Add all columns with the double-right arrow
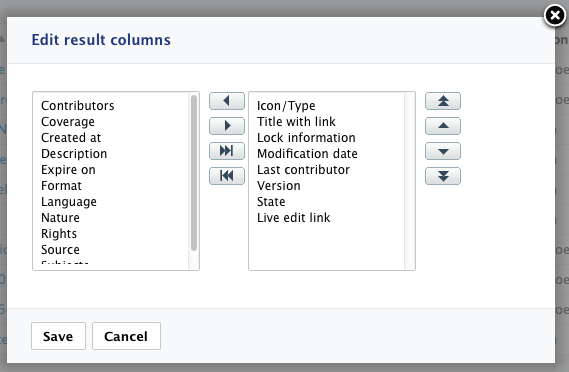 tap(227, 151)
